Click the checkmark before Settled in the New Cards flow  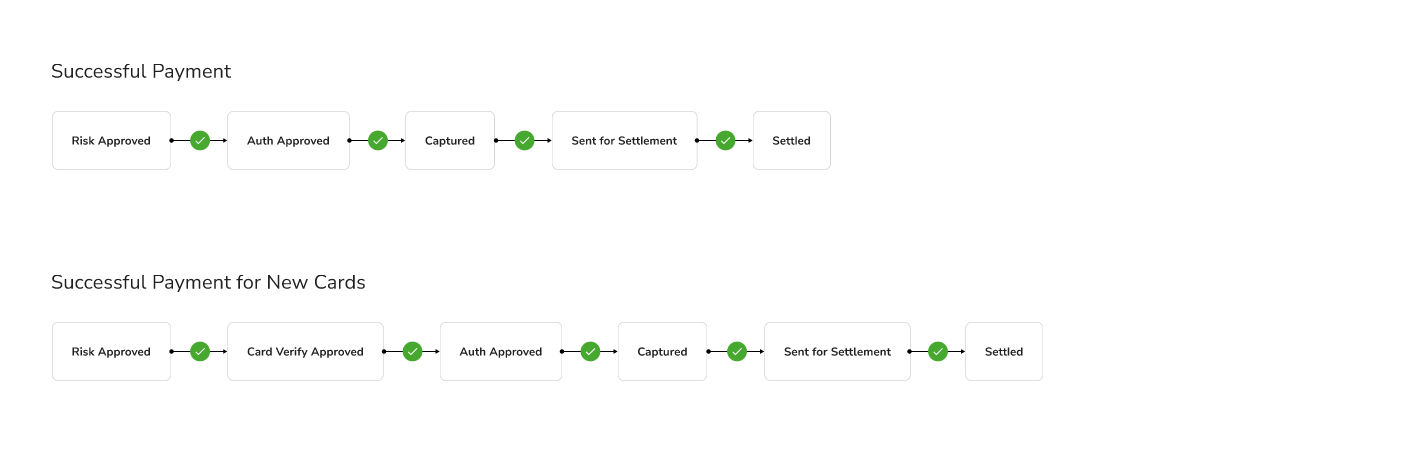tap(938, 352)
